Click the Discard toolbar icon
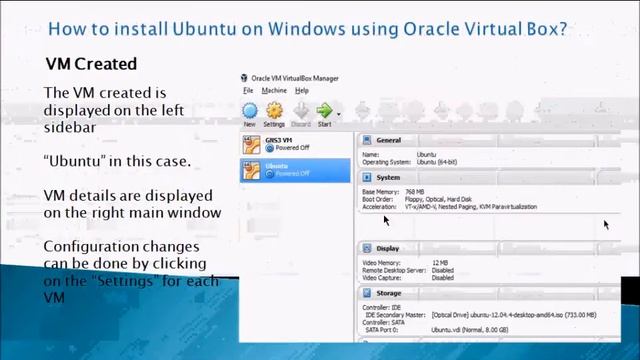Viewport: 640px width, 360px height. tap(301, 111)
